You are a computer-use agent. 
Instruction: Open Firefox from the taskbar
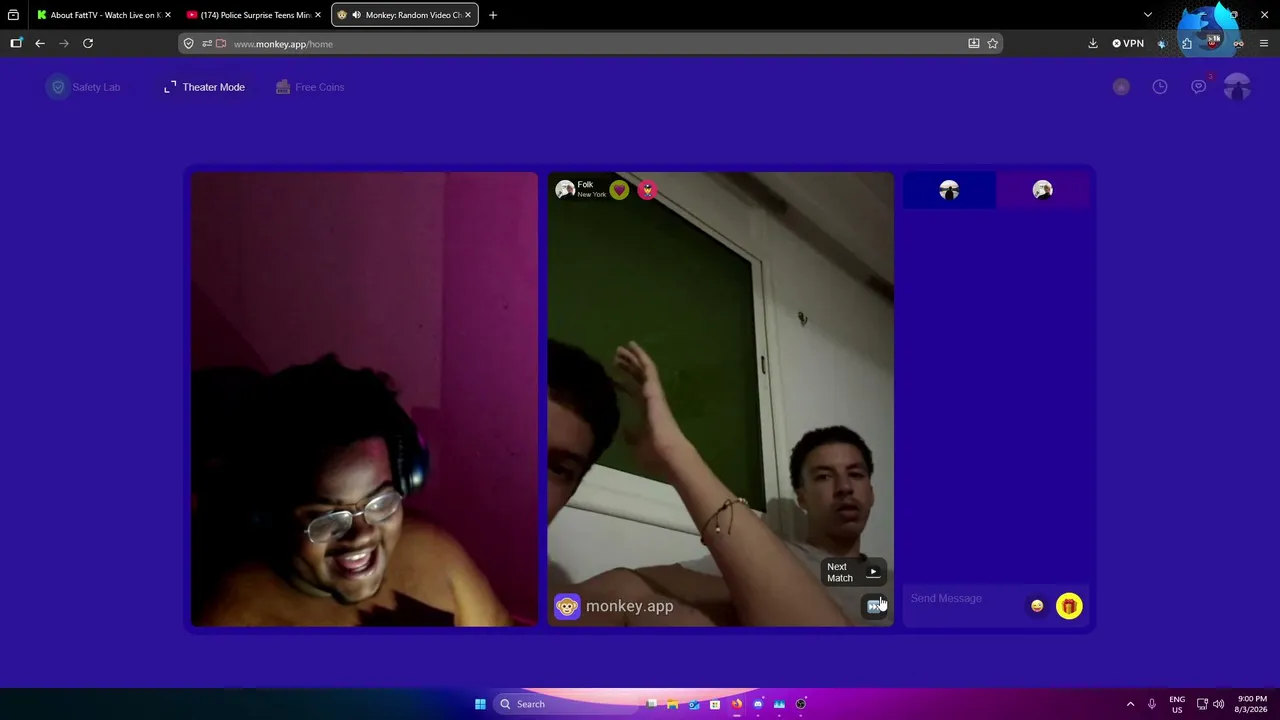point(737,704)
